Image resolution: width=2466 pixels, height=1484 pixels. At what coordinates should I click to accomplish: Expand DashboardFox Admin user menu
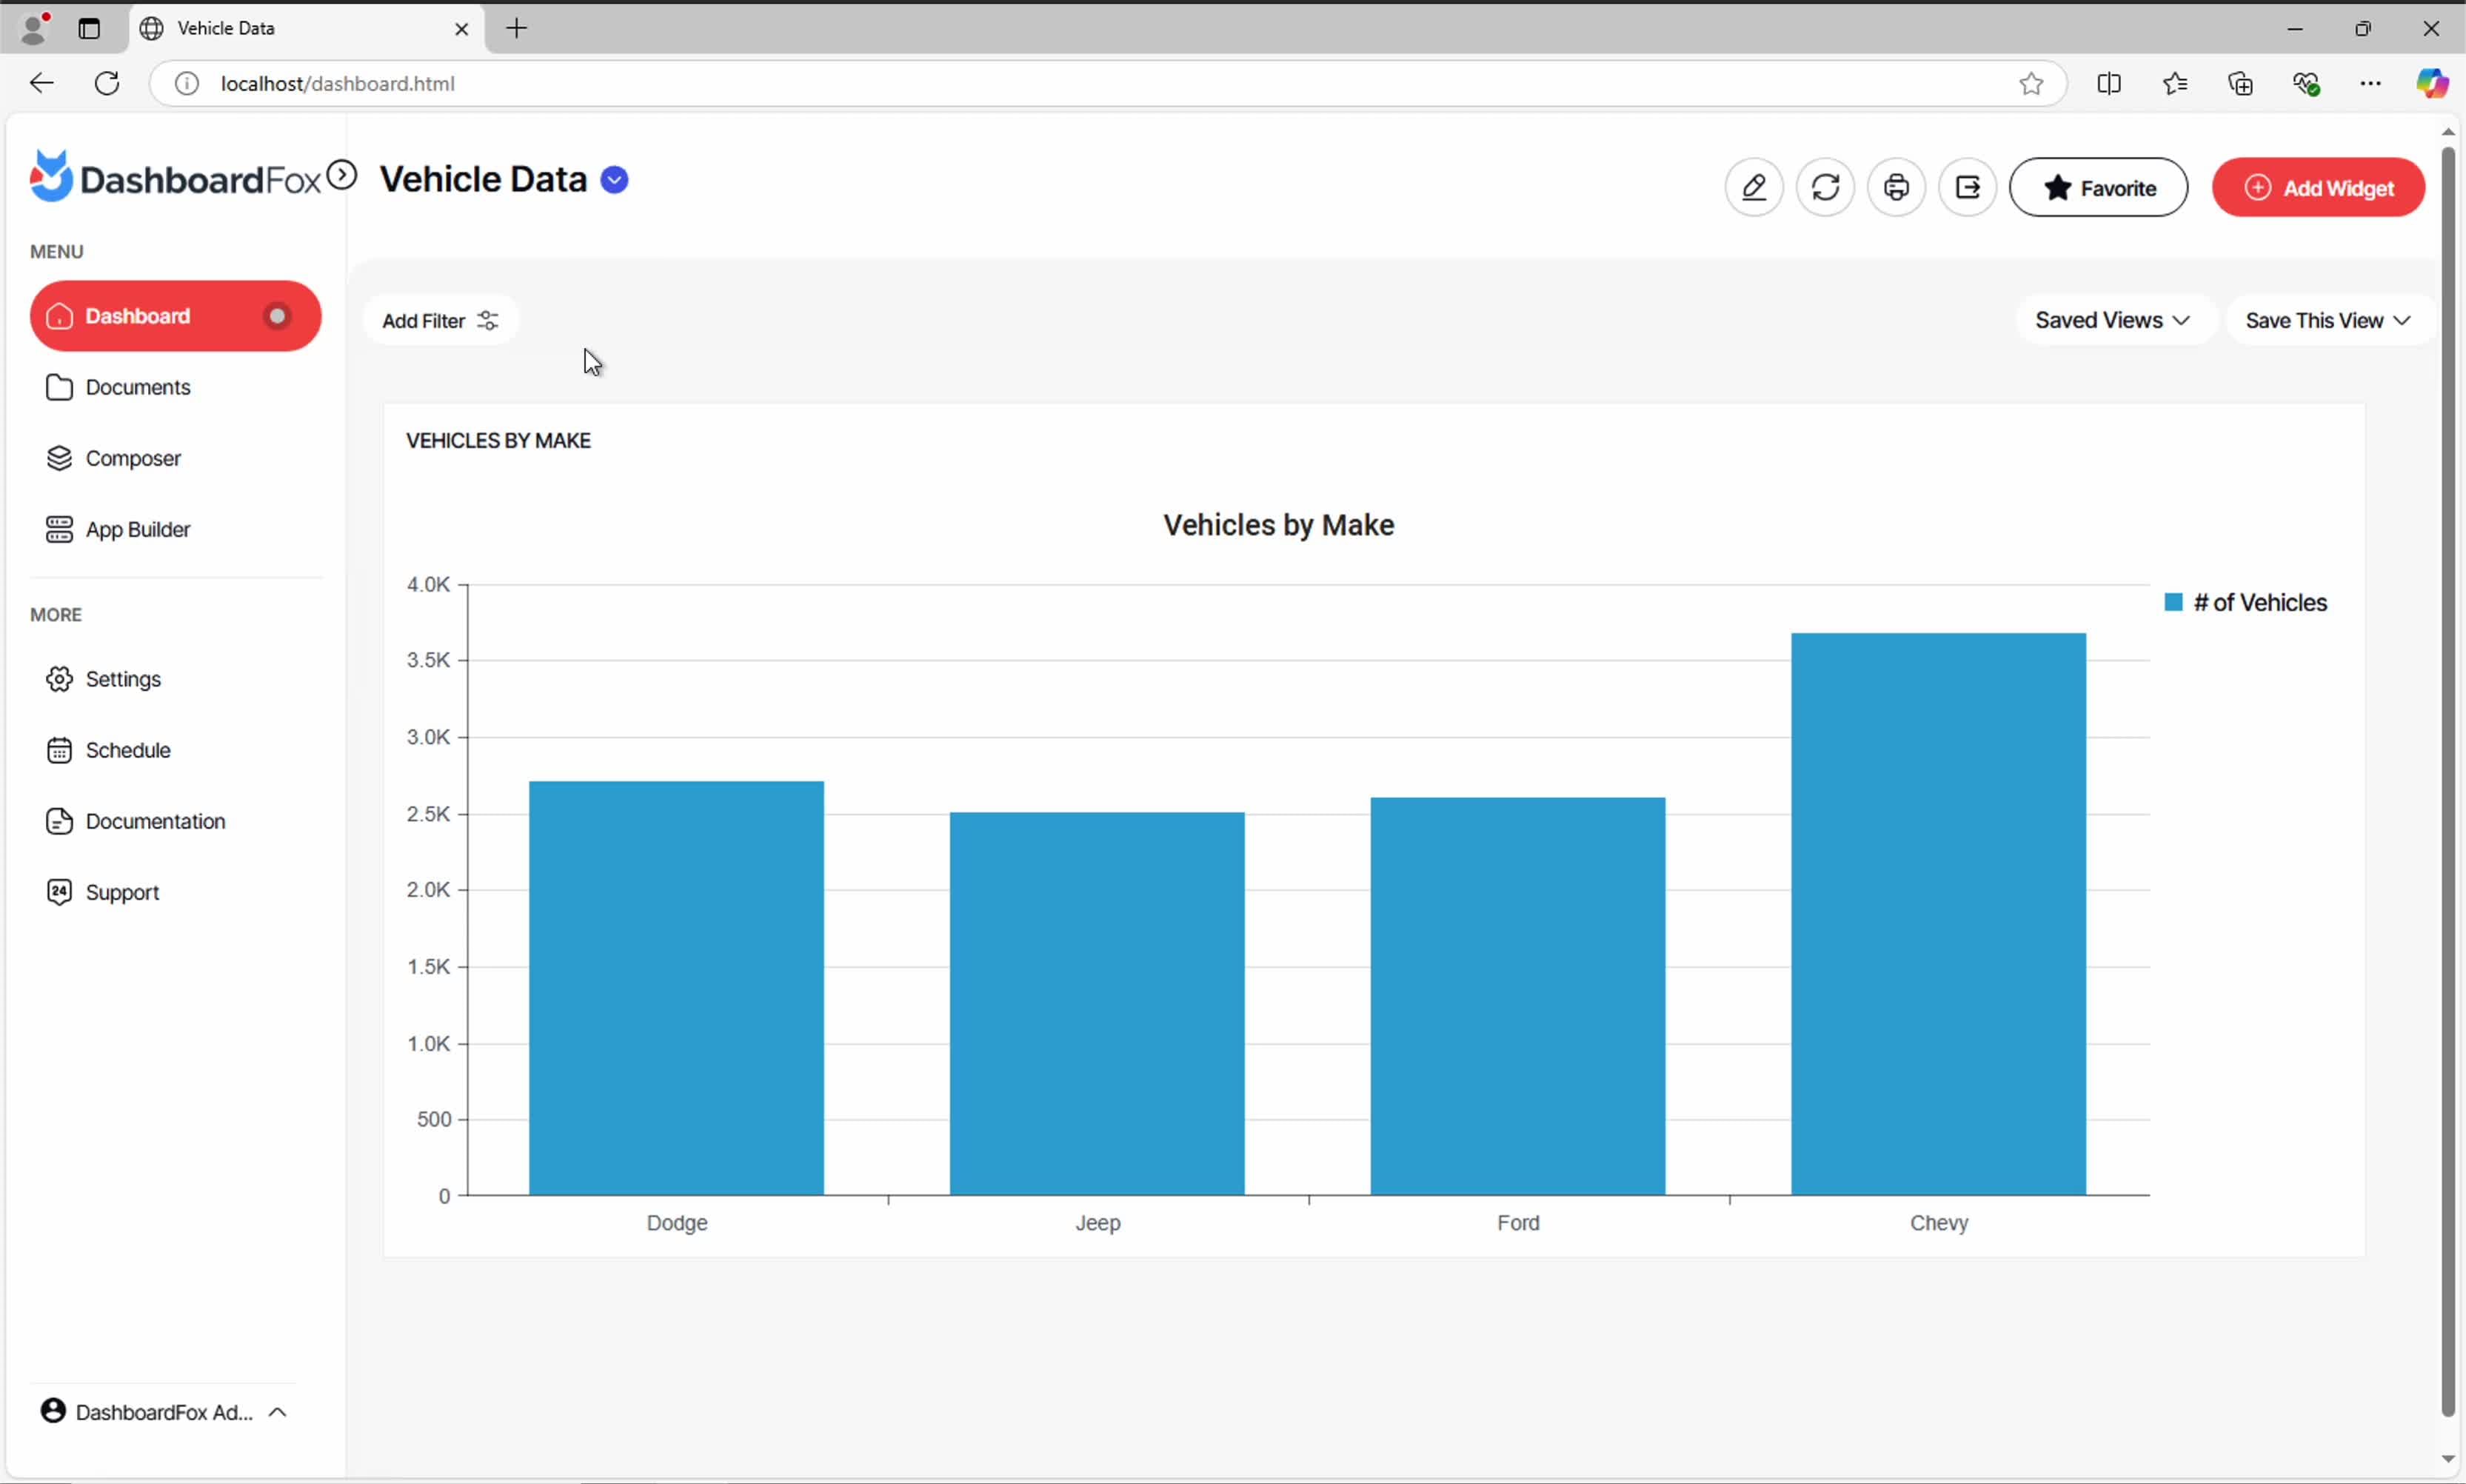(x=164, y=1411)
